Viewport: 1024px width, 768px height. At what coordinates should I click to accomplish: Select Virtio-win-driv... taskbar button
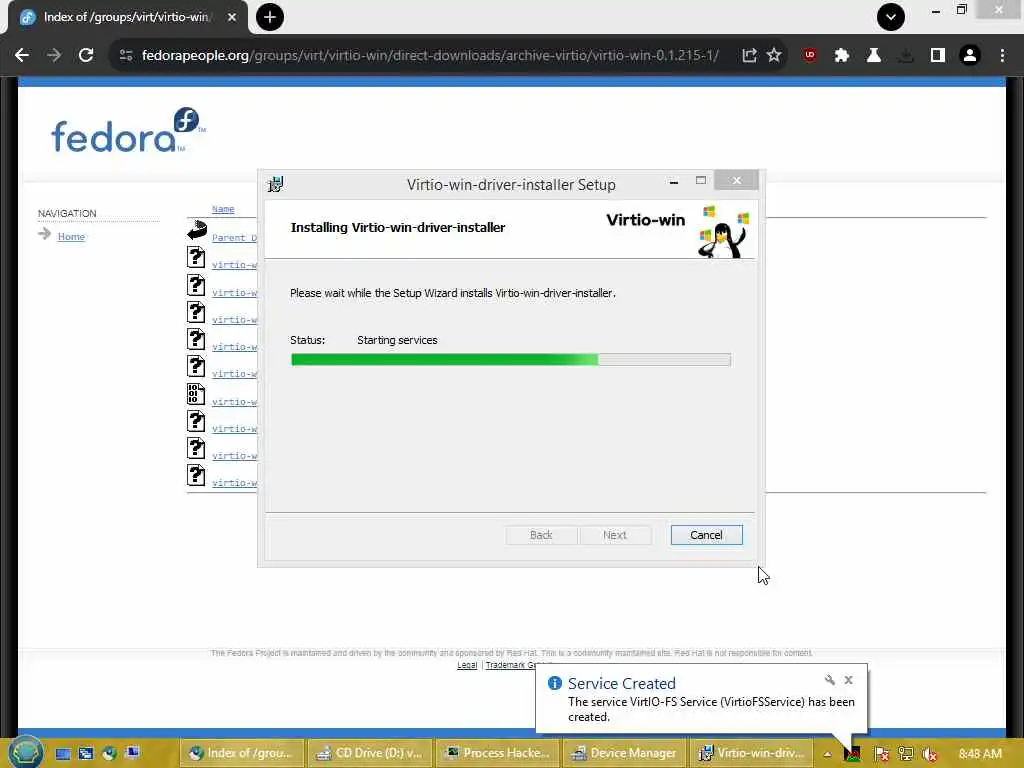click(752, 753)
